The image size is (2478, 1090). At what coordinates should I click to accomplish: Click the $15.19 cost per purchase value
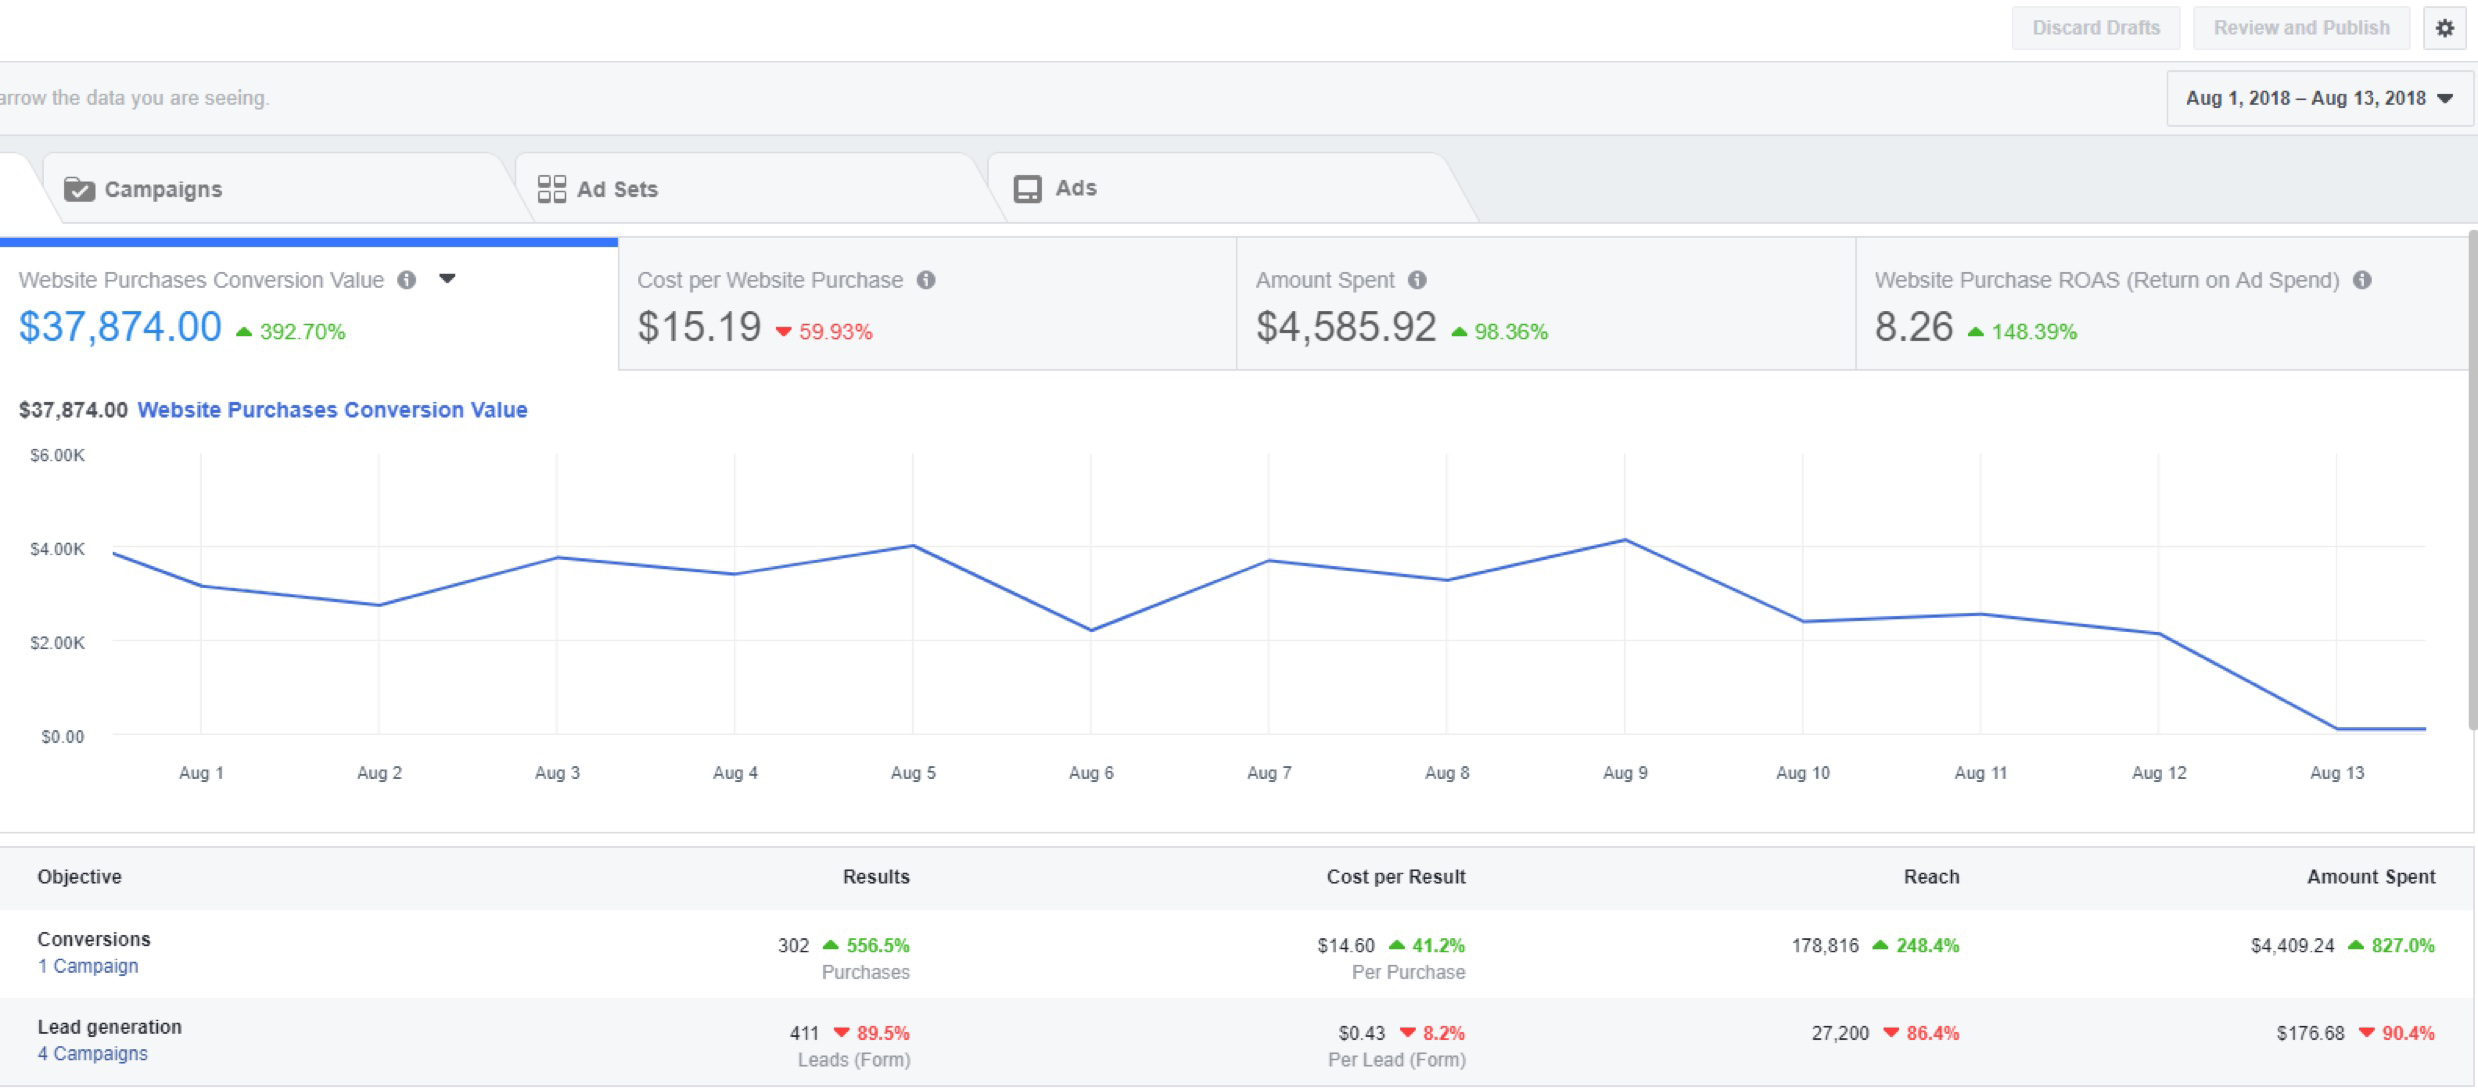(x=699, y=327)
